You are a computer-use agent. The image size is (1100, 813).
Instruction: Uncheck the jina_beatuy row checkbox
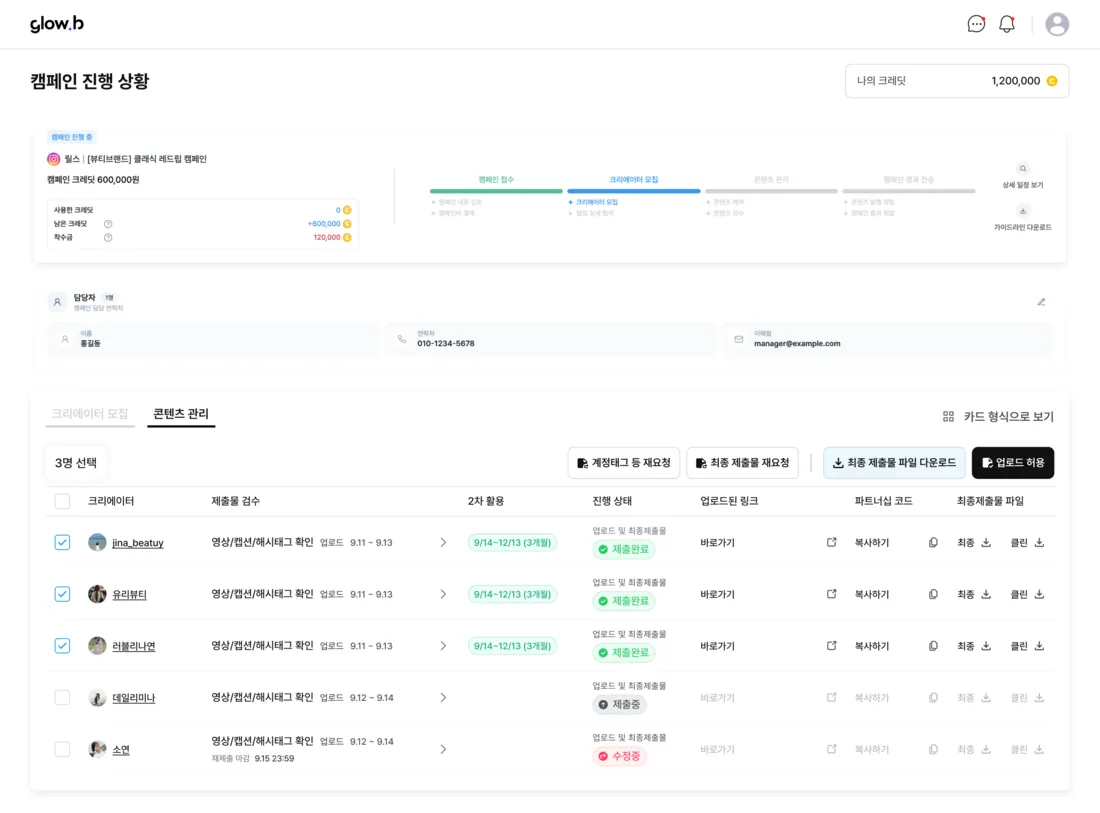tap(62, 542)
